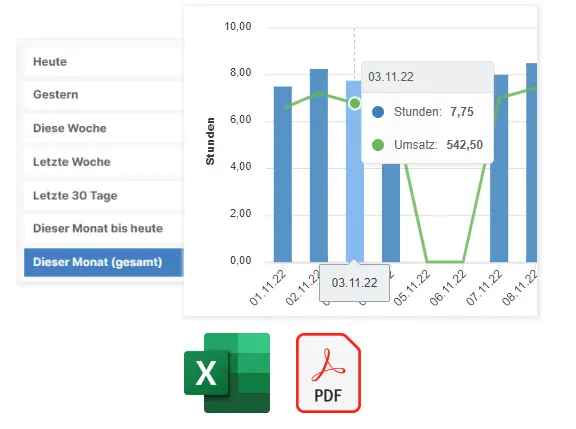Click y-axis value 10,00

click(238, 26)
